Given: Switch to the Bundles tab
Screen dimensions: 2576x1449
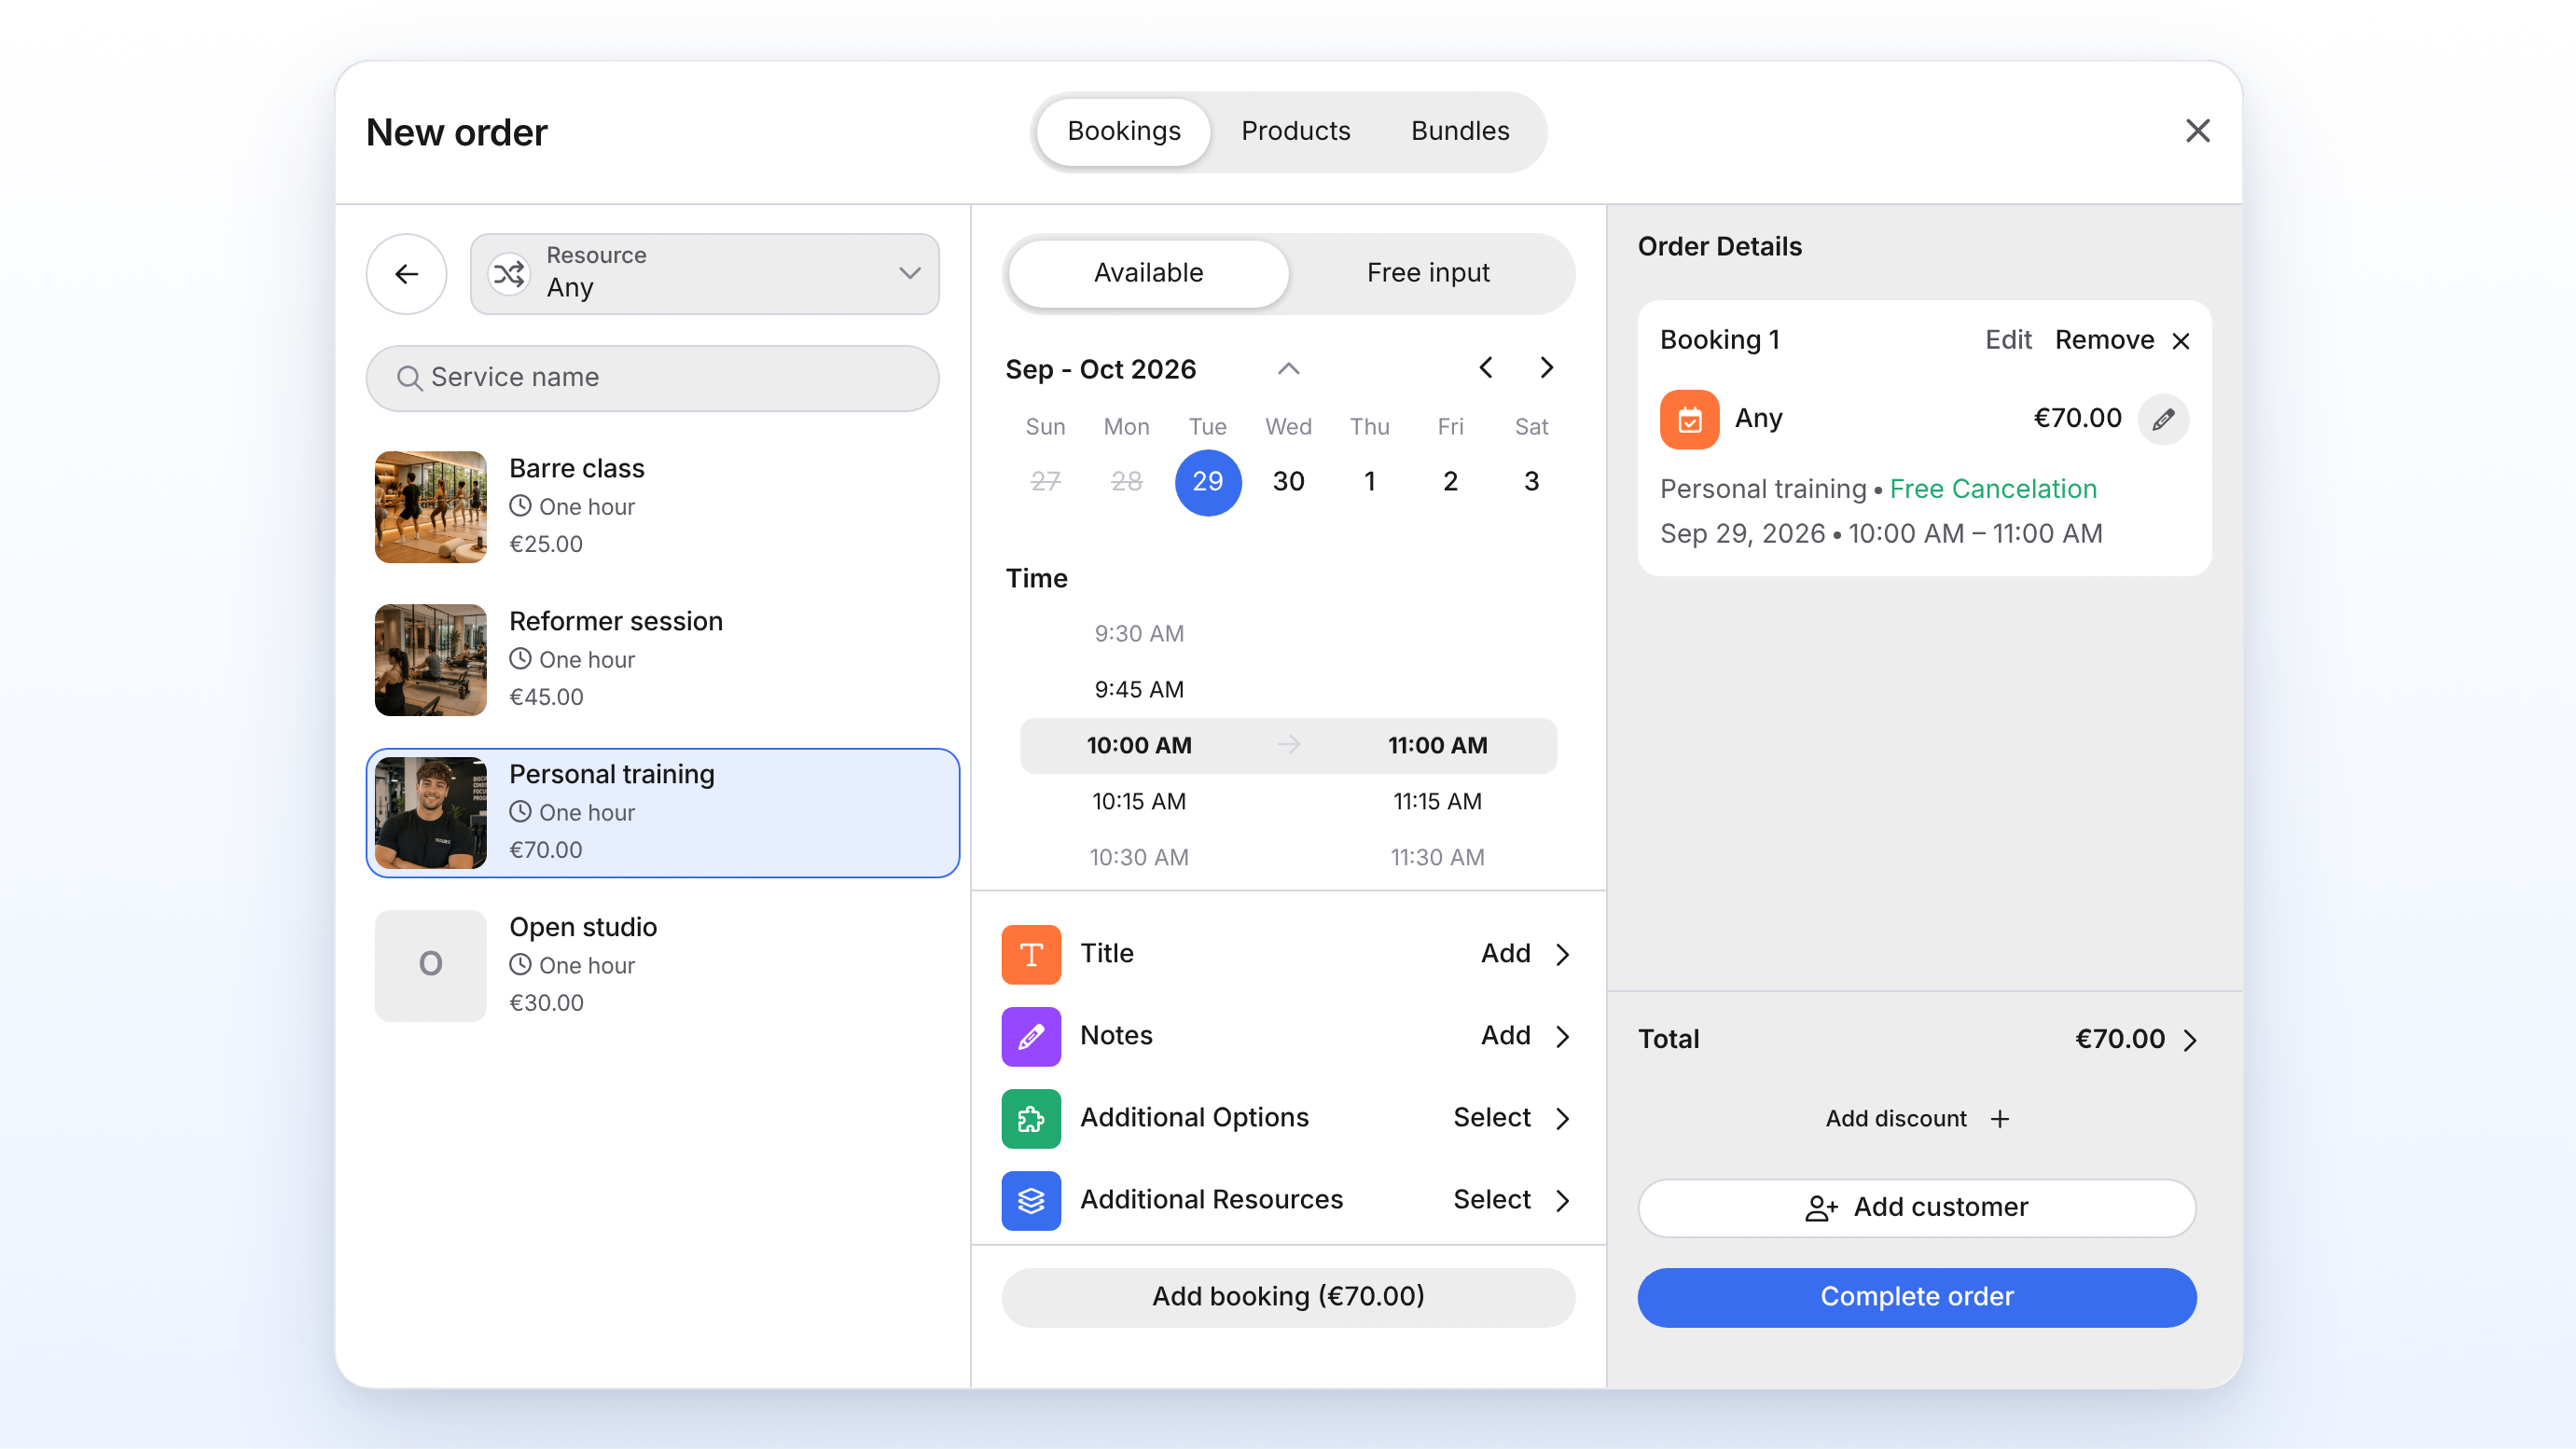Looking at the screenshot, I should point(1460,131).
